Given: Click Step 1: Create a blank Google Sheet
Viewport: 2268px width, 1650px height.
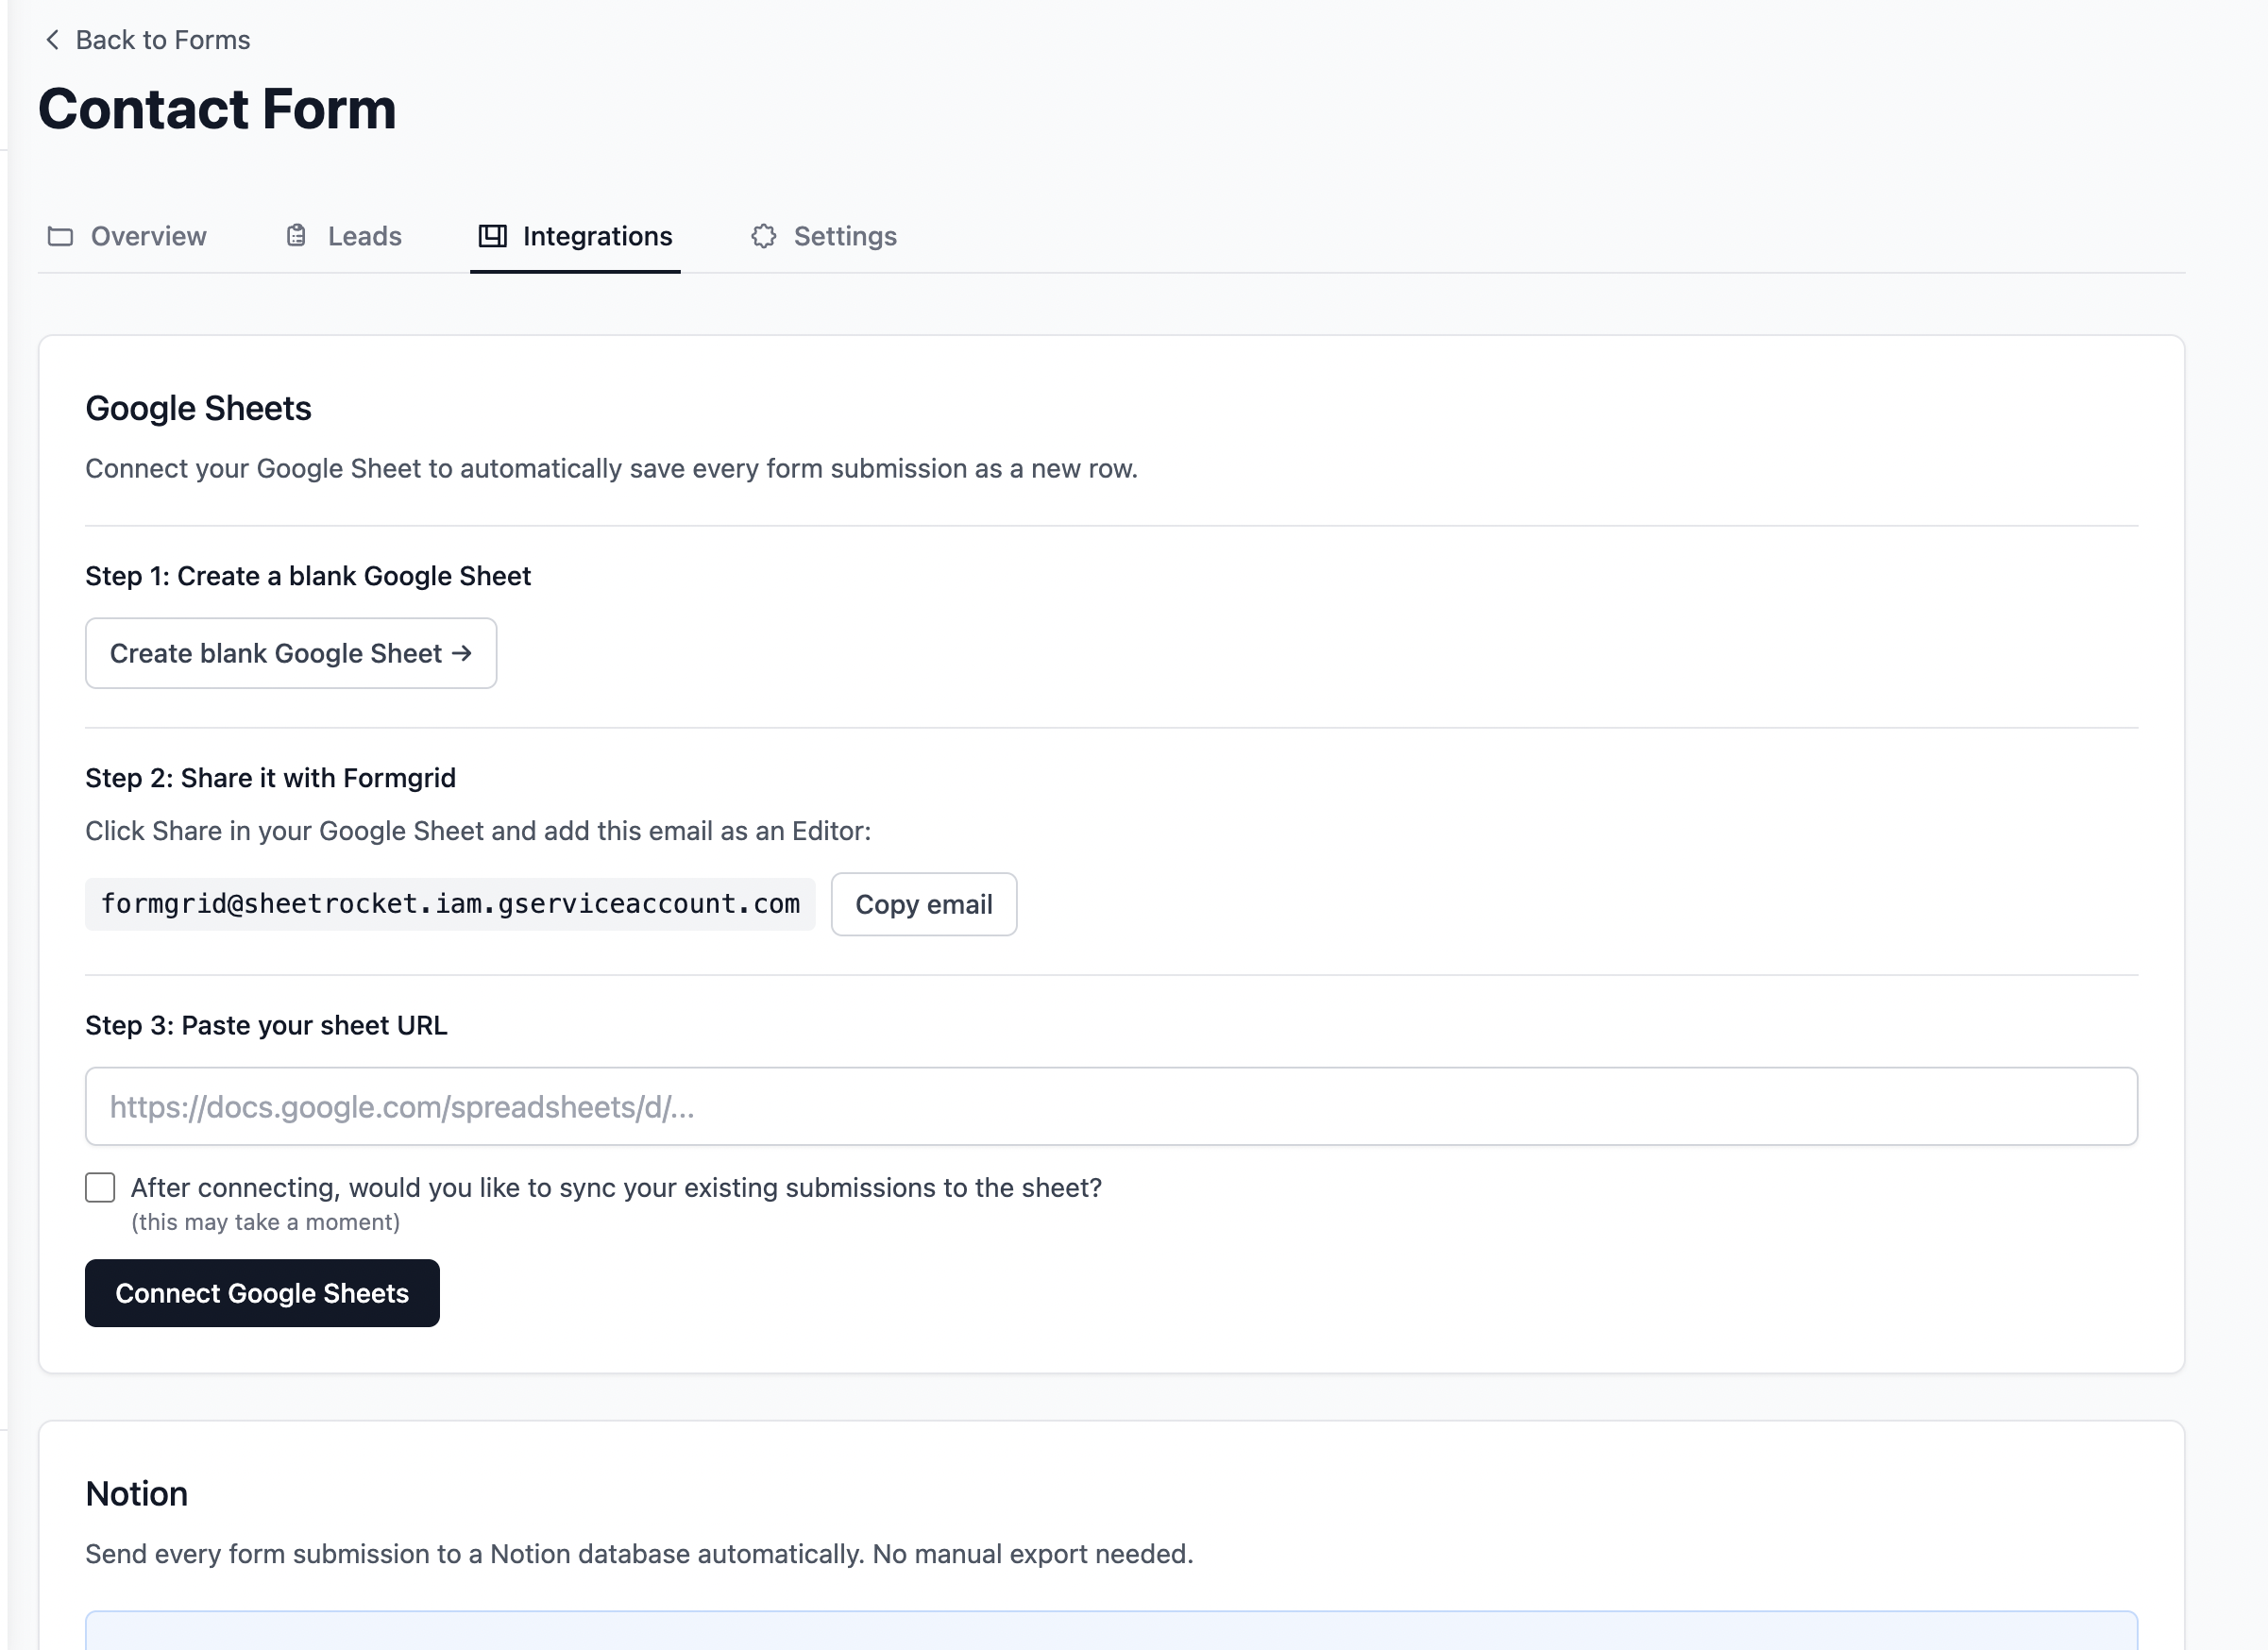Looking at the screenshot, I should coord(308,576).
